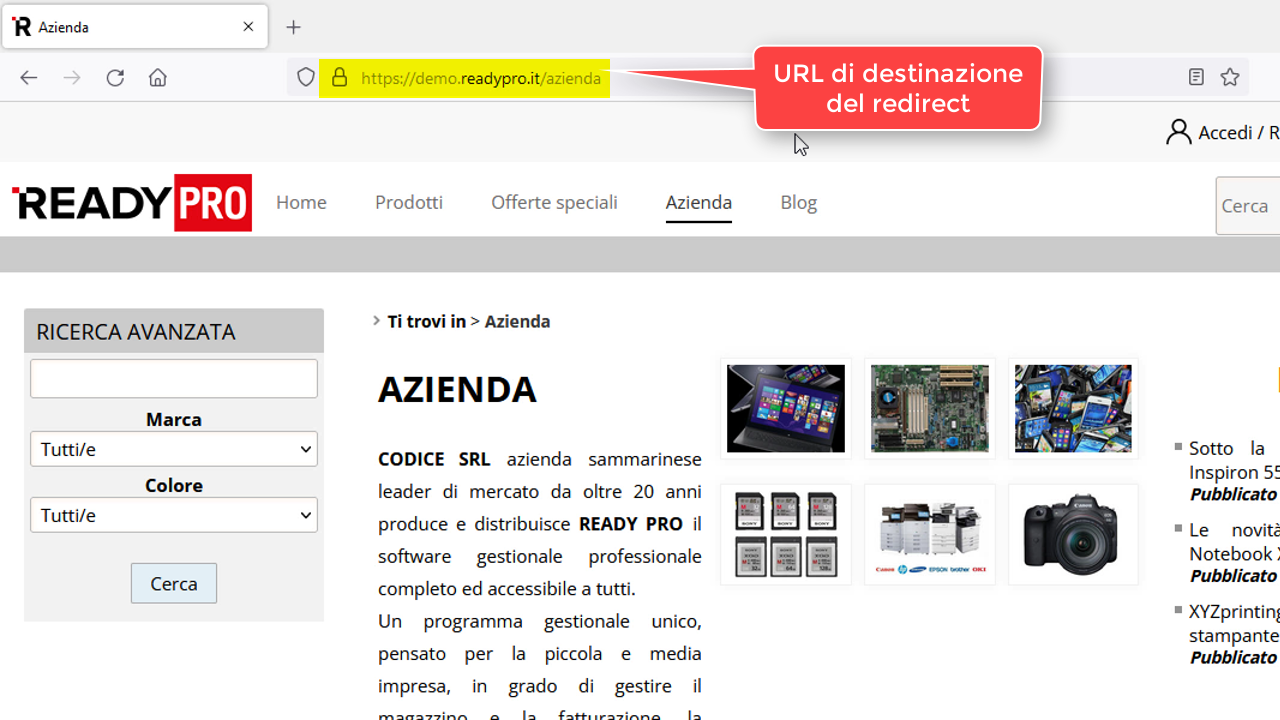Bookmark this page with star icon
This screenshot has width=1280, height=720.
[x=1230, y=78]
